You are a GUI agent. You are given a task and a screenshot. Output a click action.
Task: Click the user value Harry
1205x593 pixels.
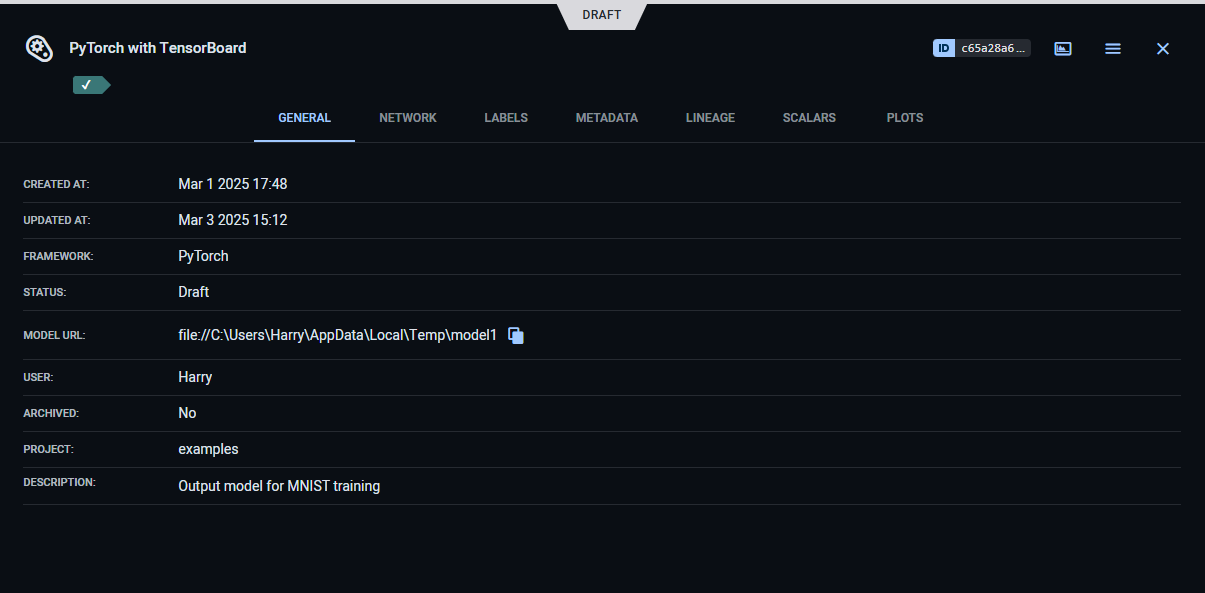point(195,377)
